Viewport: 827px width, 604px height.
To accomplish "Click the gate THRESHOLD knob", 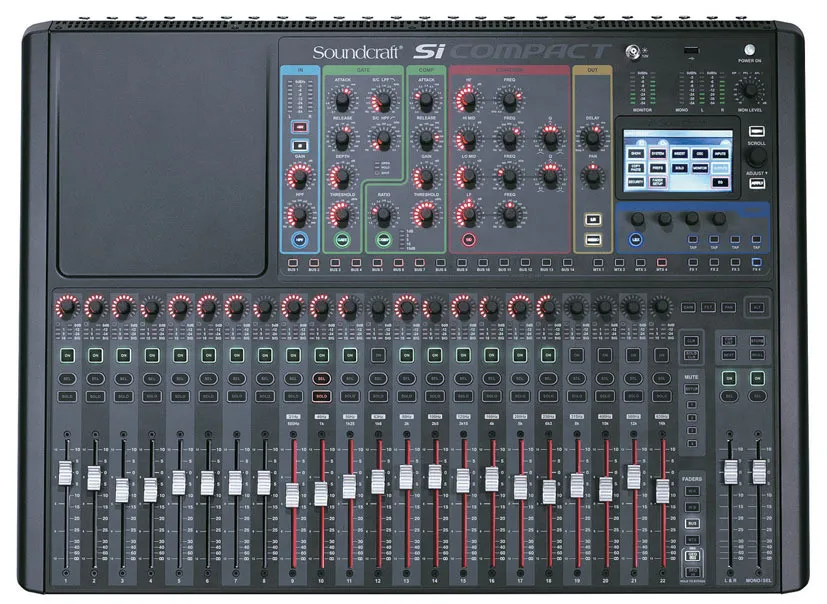I will click(342, 215).
